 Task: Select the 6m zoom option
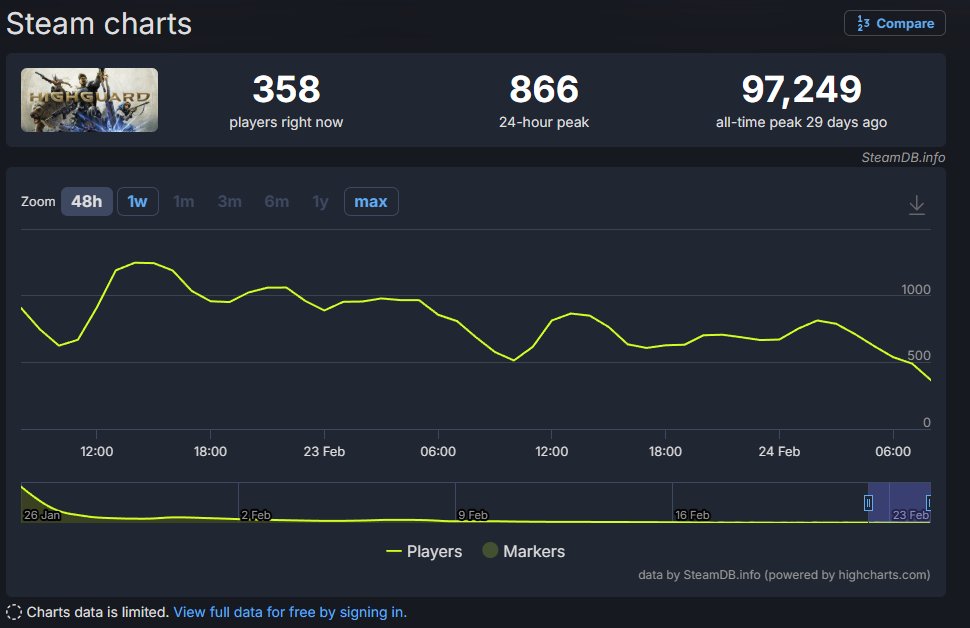[x=277, y=202]
